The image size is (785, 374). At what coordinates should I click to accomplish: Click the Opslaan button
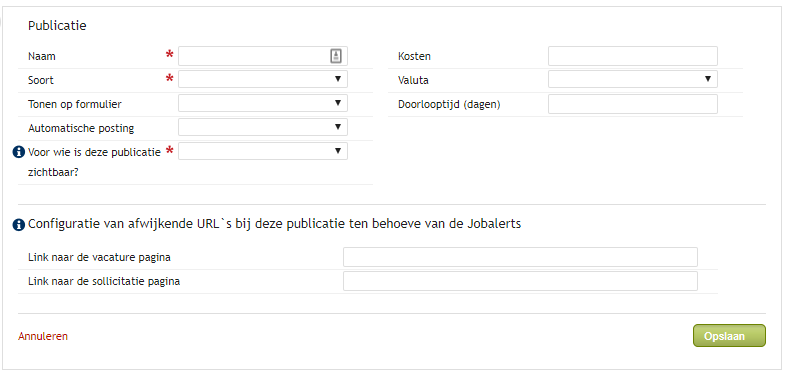pos(729,336)
